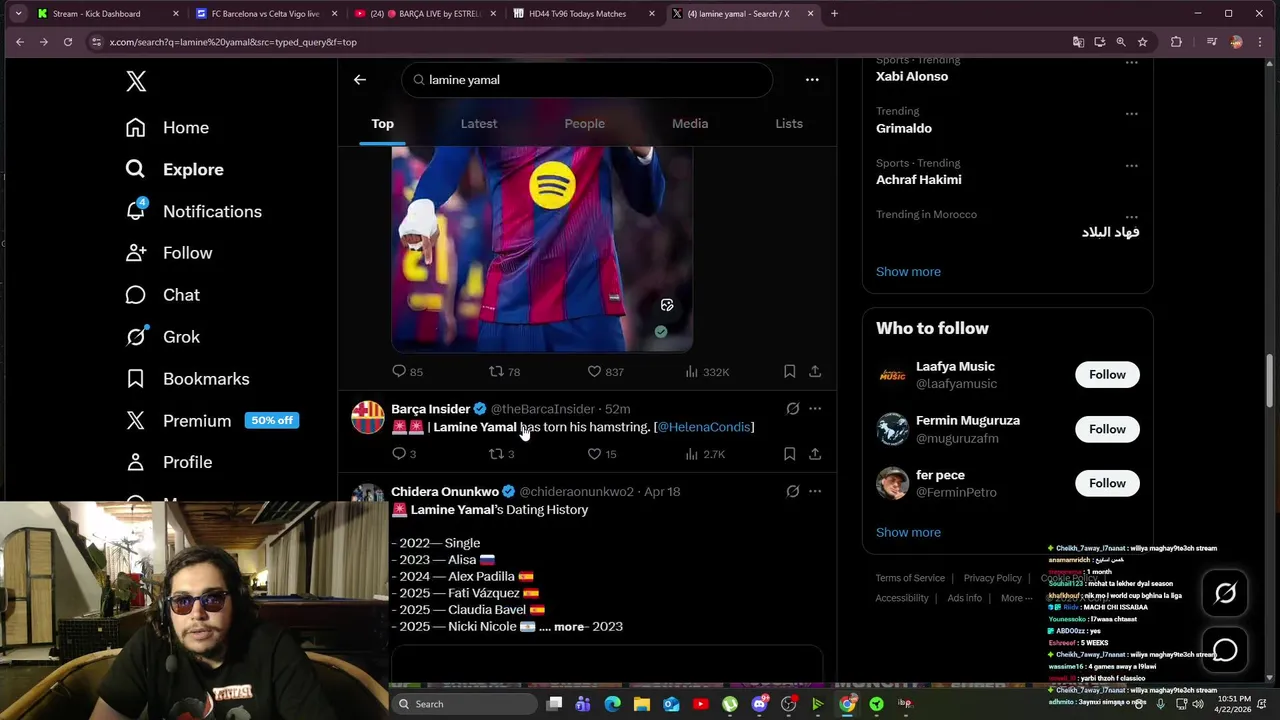The image size is (1280, 720).
Task: Click the image edit icon on the photo
Action: pos(667,305)
